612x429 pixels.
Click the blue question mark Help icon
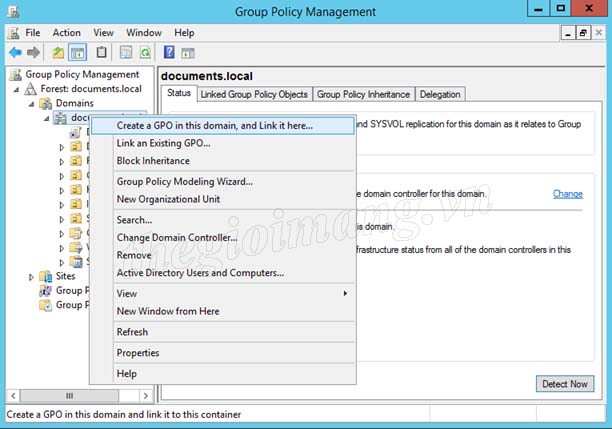[x=169, y=52]
